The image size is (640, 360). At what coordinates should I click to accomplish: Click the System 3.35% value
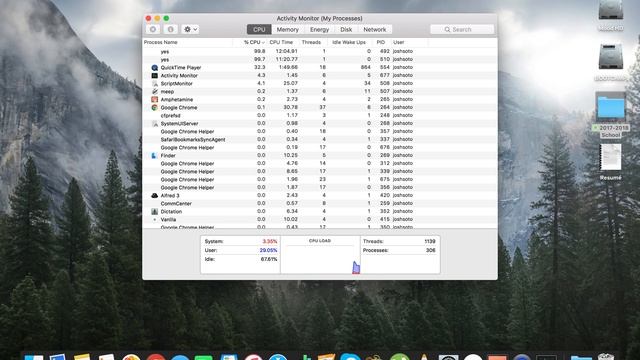270,242
